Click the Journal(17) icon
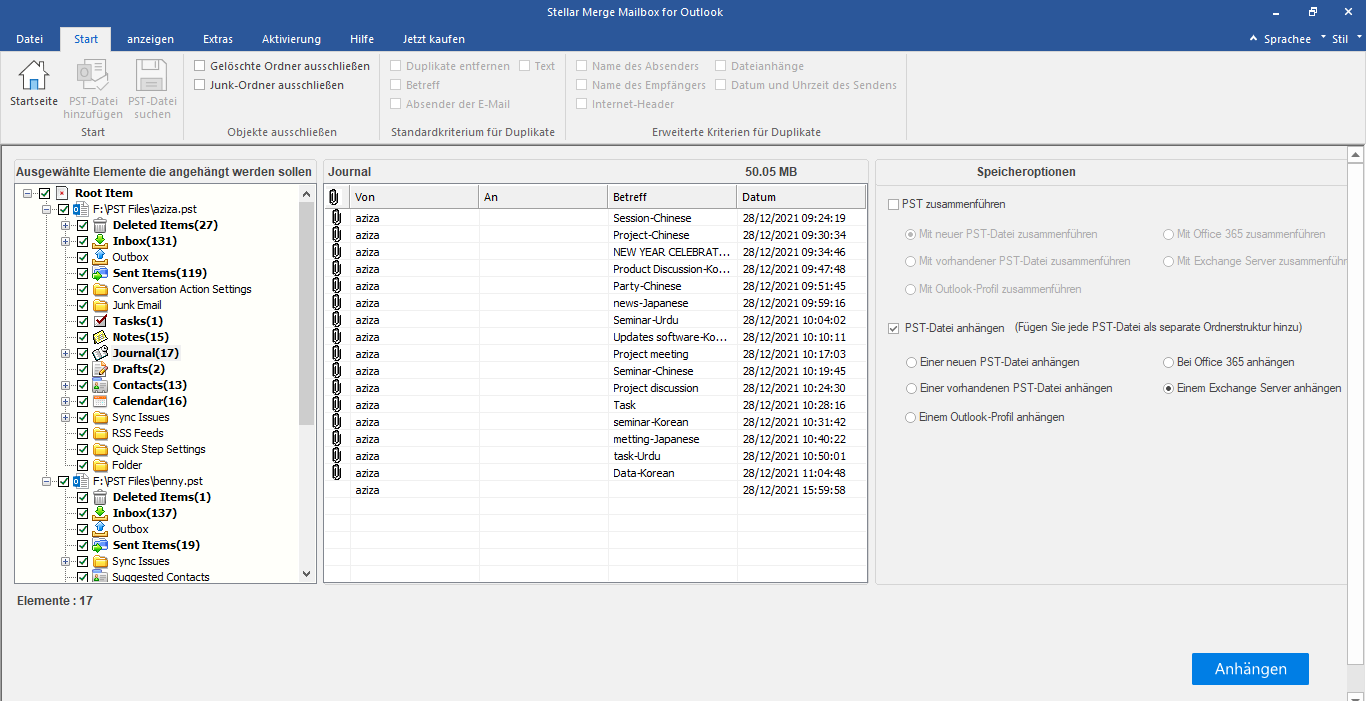The image size is (1366, 701). point(100,353)
